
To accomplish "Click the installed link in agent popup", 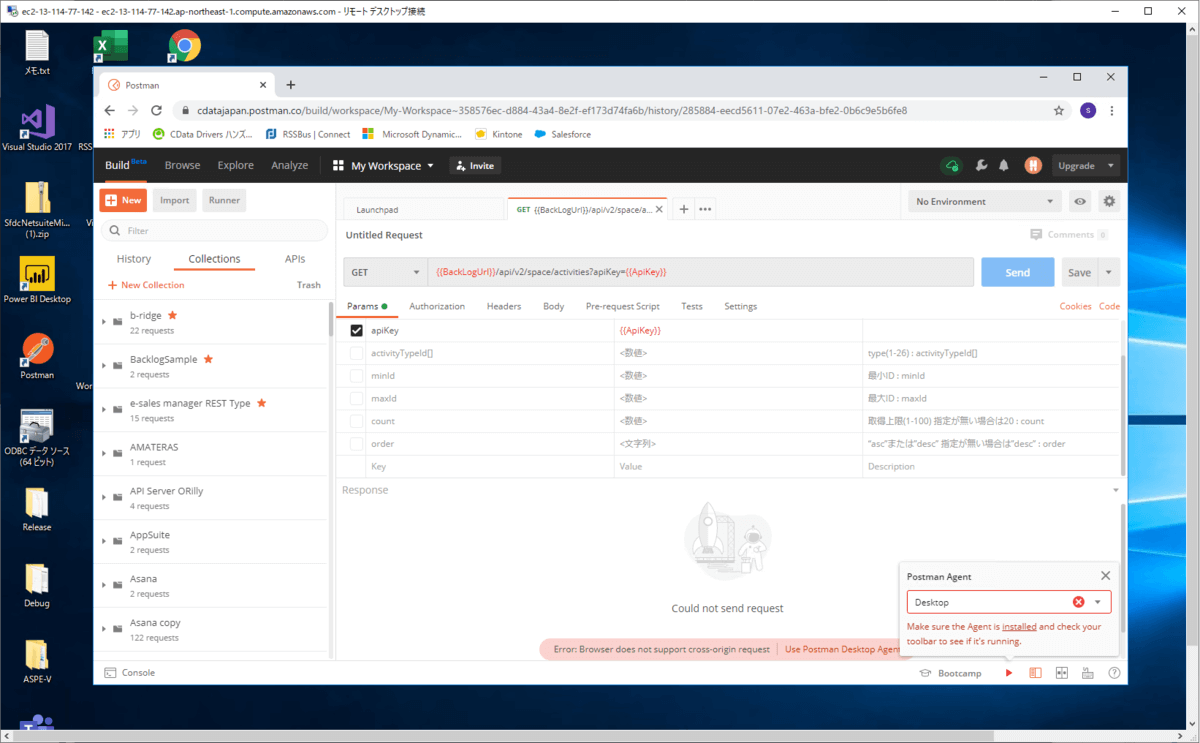I will [1019, 627].
